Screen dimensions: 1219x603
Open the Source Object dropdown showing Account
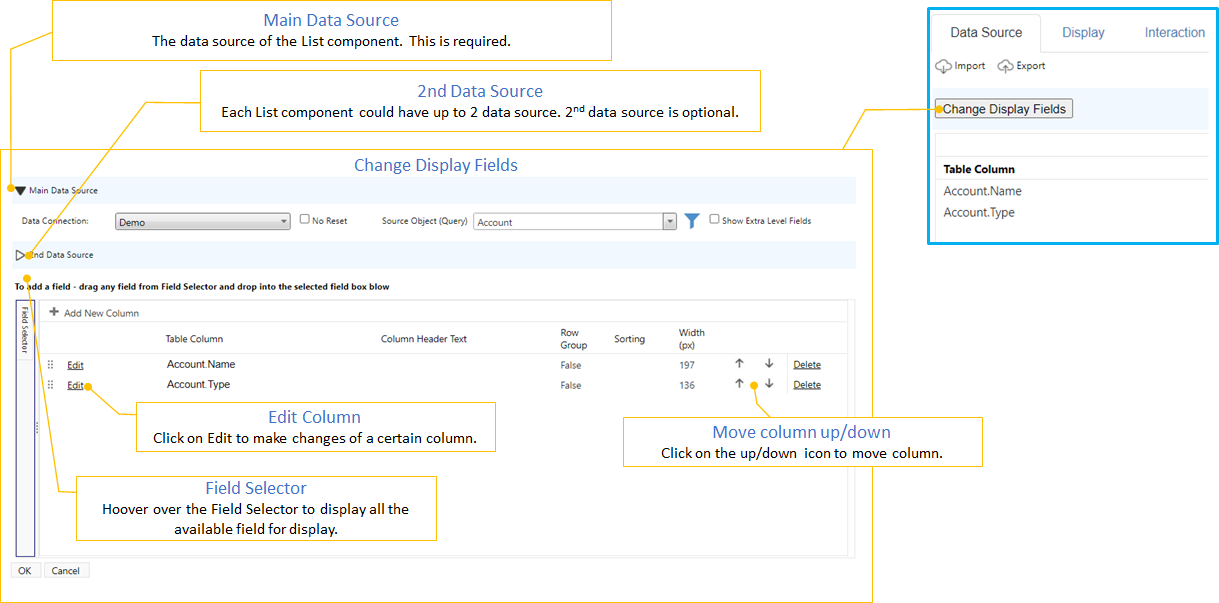(x=575, y=222)
